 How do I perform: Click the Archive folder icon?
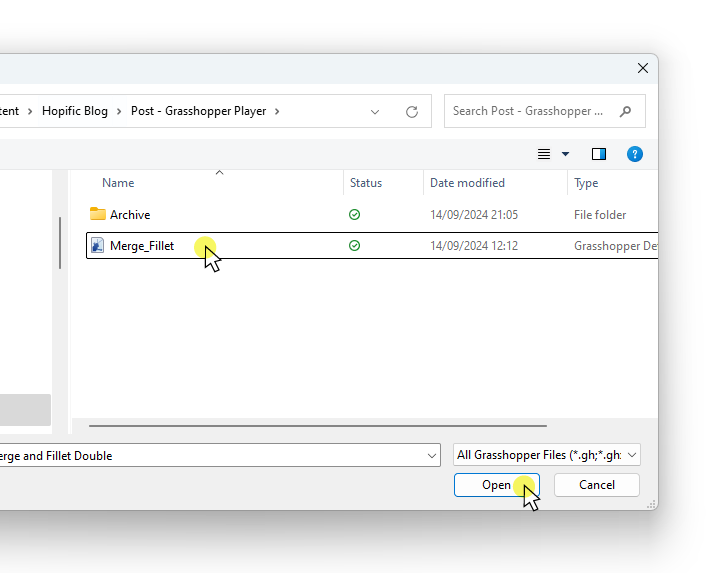click(x=98, y=215)
